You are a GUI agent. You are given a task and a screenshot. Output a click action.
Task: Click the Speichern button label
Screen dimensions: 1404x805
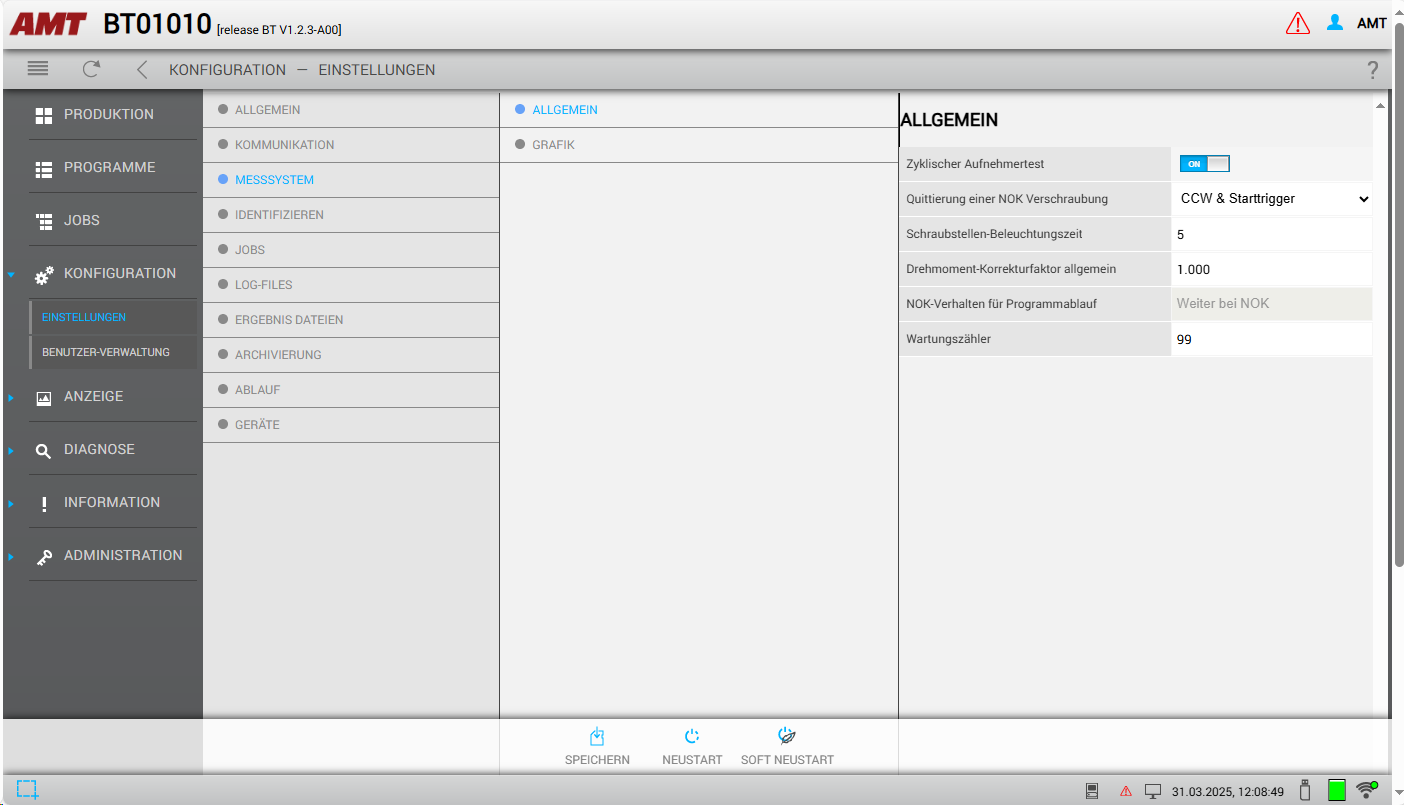point(597,760)
